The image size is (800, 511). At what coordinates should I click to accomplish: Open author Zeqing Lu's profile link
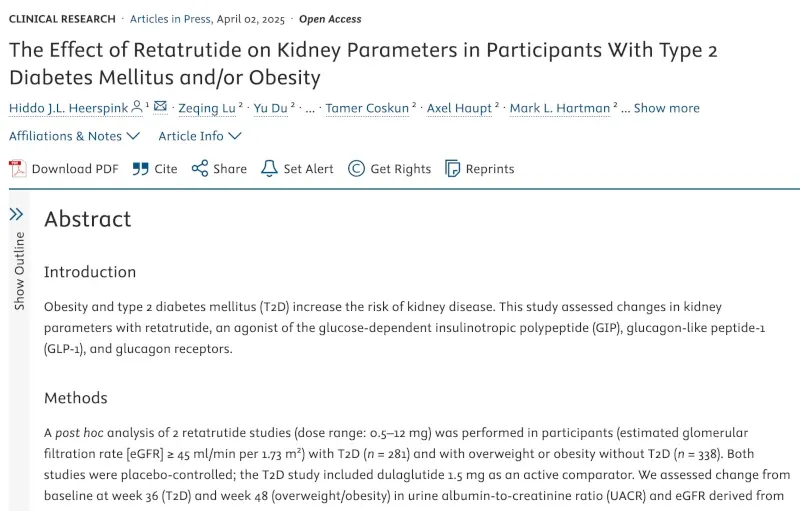207,108
